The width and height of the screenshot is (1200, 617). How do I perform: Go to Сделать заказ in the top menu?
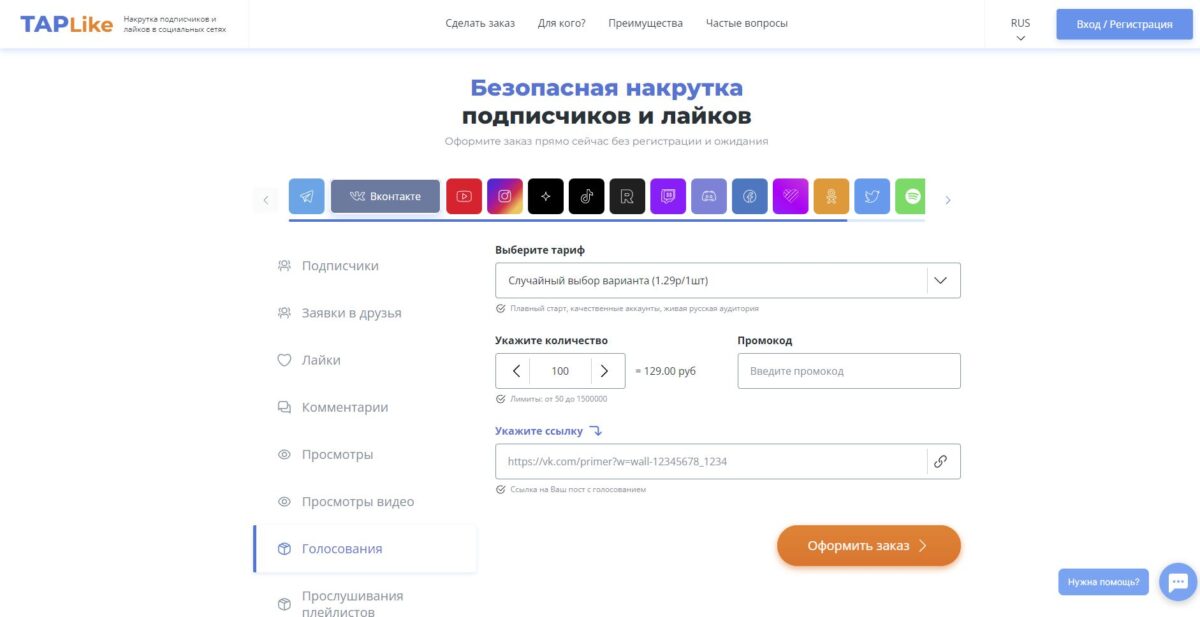click(480, 23)
